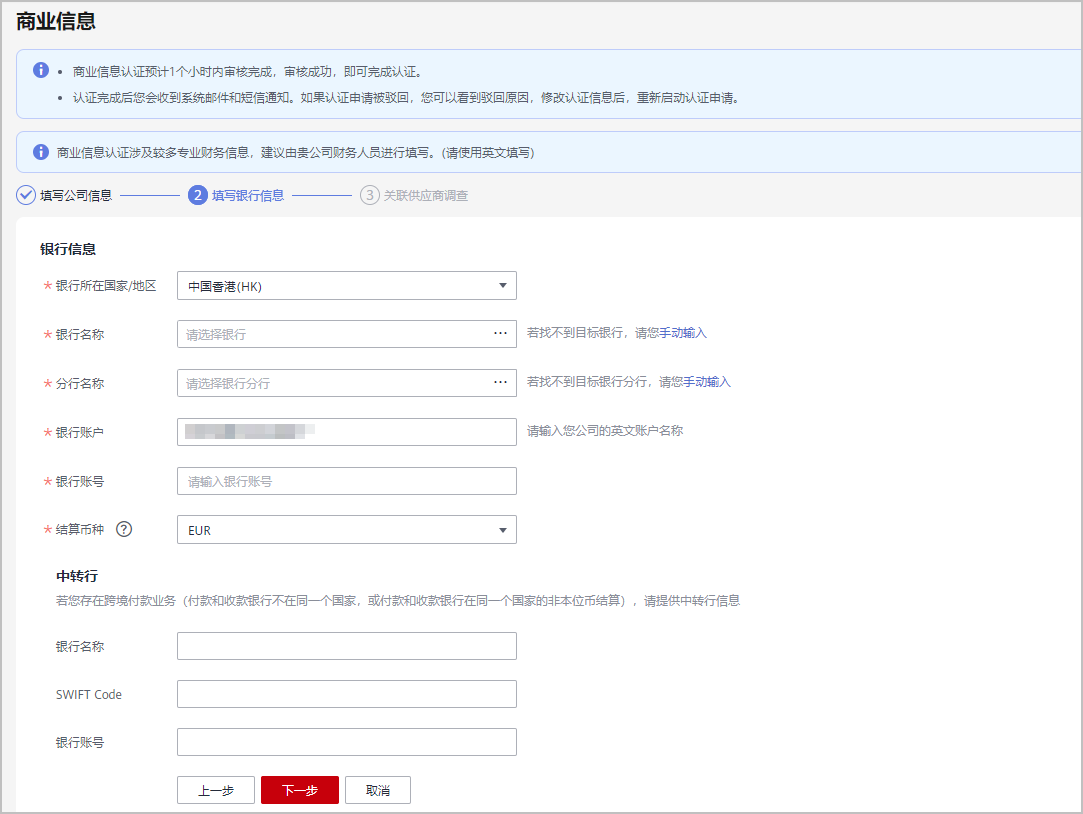Click the 请输入银行账号 input field
The image size is (1083, 814).
point(347,481)
